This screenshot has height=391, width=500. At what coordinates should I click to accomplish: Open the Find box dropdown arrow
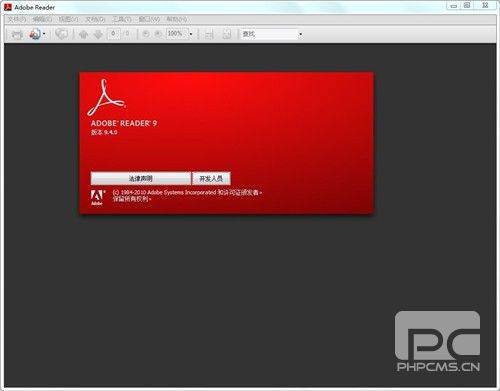301,34
